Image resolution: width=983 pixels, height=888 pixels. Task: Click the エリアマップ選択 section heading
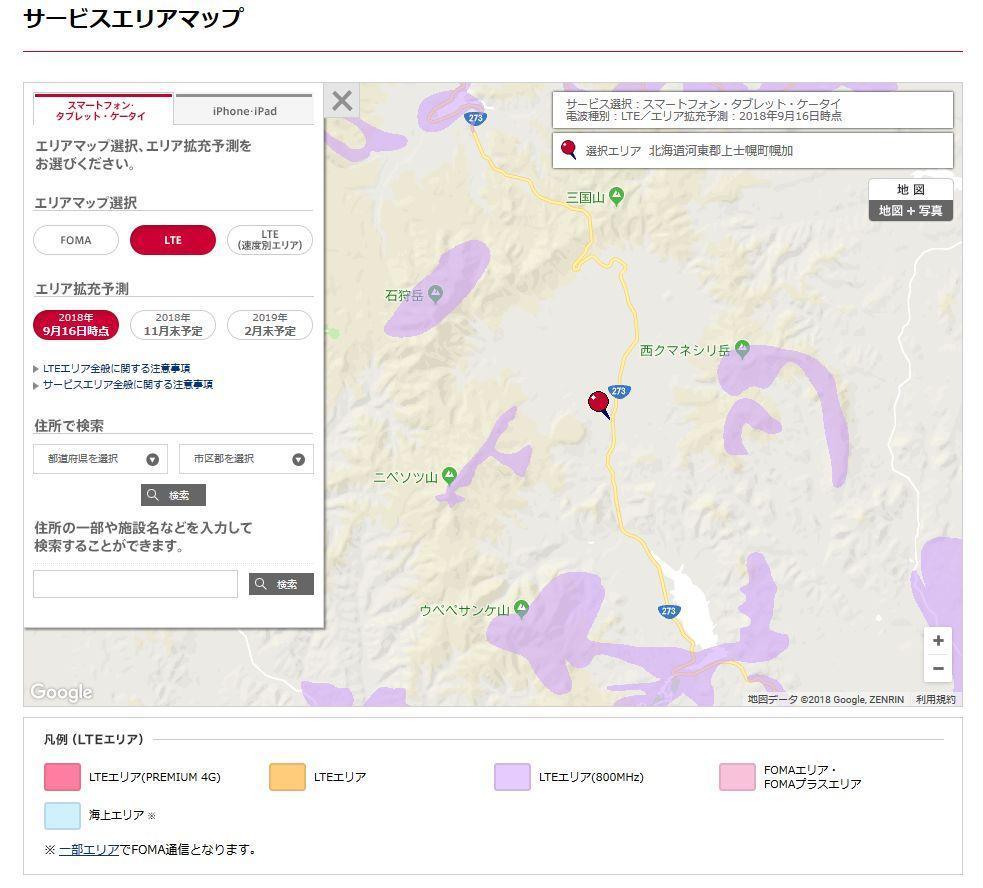click(86, 203)
